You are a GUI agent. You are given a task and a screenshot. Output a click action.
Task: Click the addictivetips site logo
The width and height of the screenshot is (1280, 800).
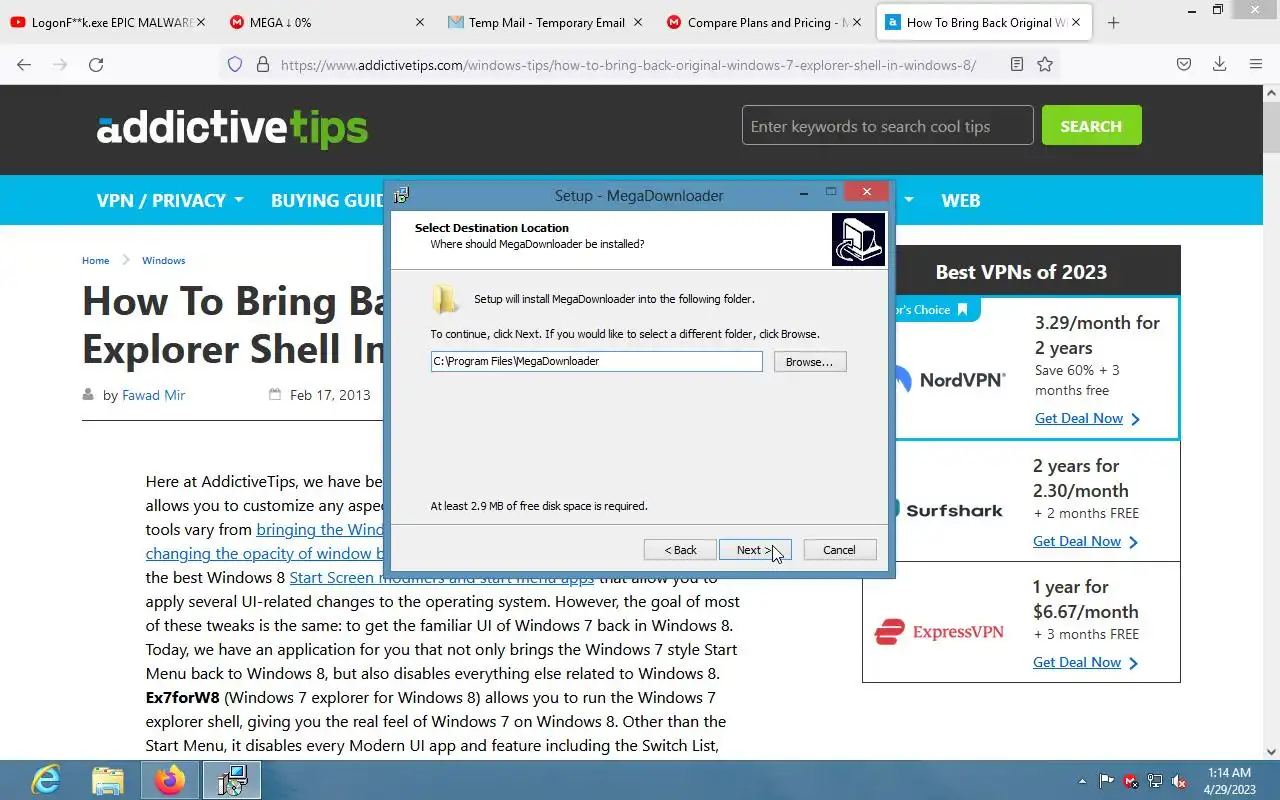click(x=232, y=128)
